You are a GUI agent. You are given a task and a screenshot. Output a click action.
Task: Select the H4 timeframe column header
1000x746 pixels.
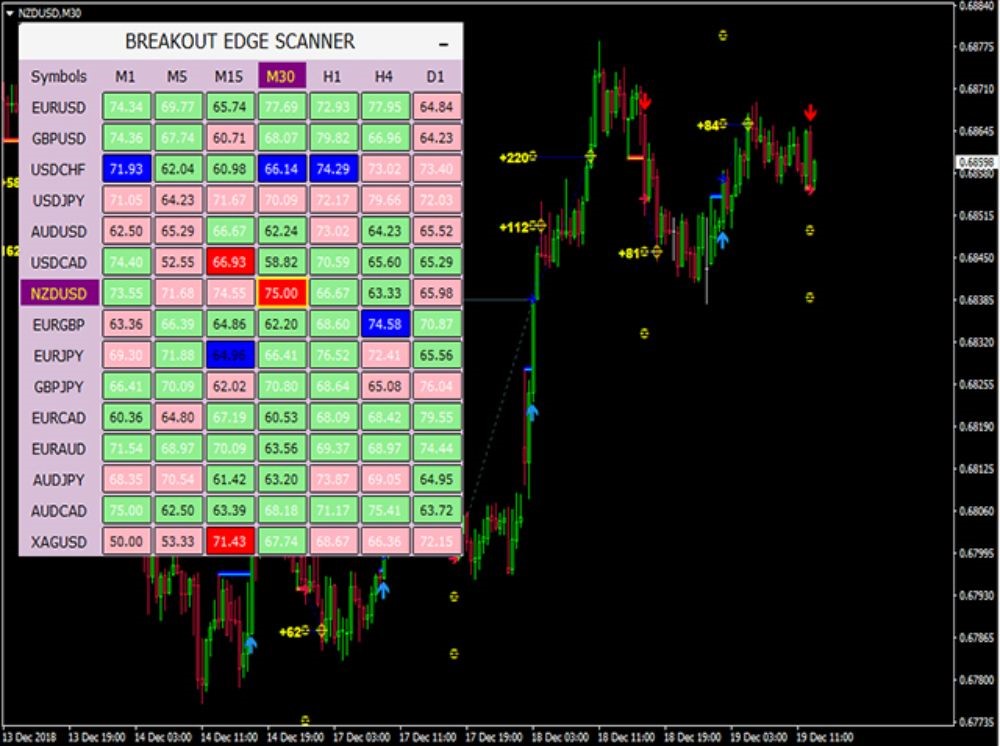(x=384, y=76)
